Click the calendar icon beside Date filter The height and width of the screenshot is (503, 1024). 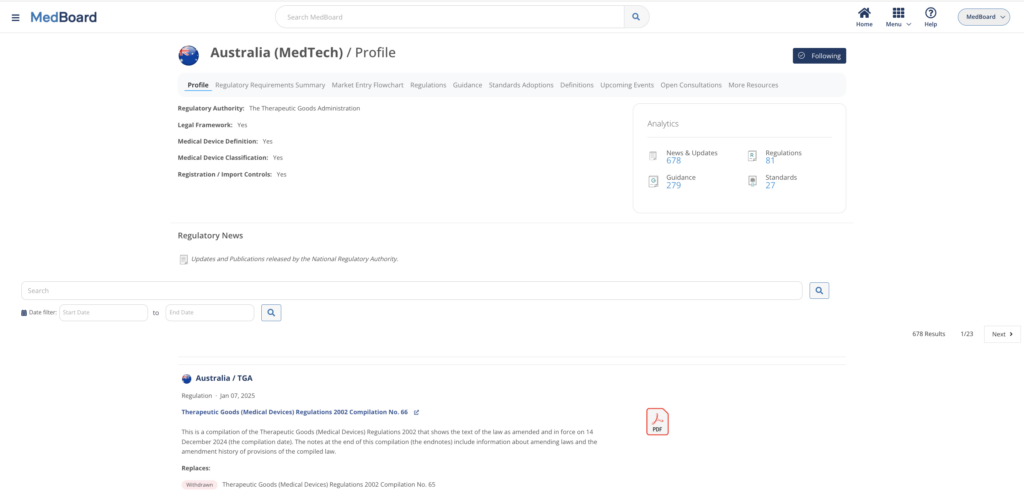pos(24,313)
